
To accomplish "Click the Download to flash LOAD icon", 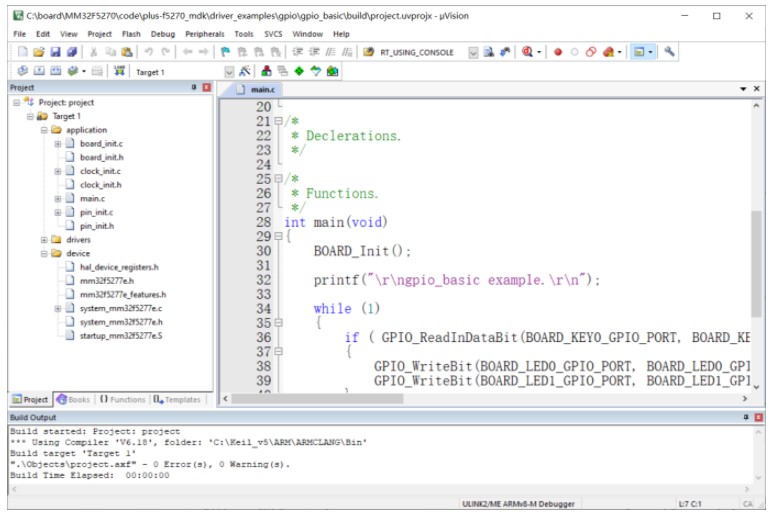I will [x=120, y=71].
